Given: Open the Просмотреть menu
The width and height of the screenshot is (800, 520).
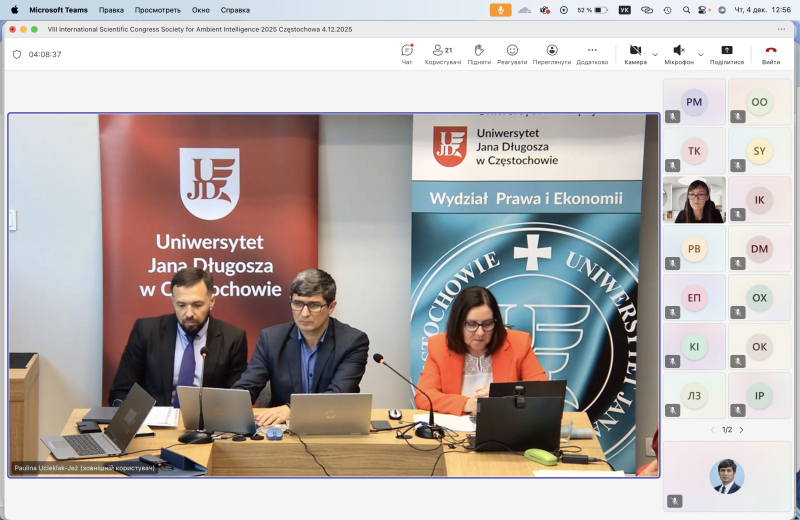Looking at the screenshot, I should click(158, 9).
